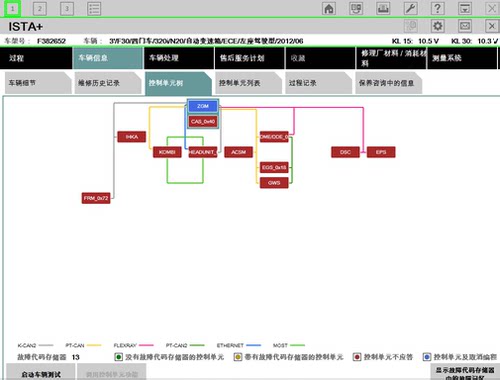
Task: Switch to the 过程记录 tab
Action: [318, 83]
